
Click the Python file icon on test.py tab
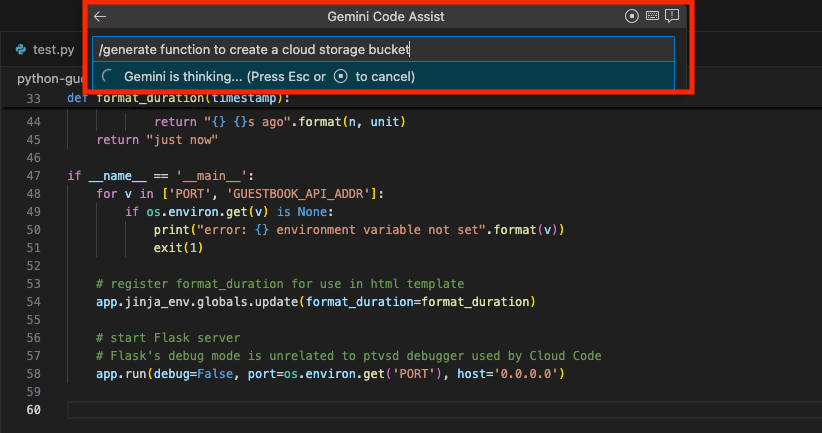tap(20, 49)
